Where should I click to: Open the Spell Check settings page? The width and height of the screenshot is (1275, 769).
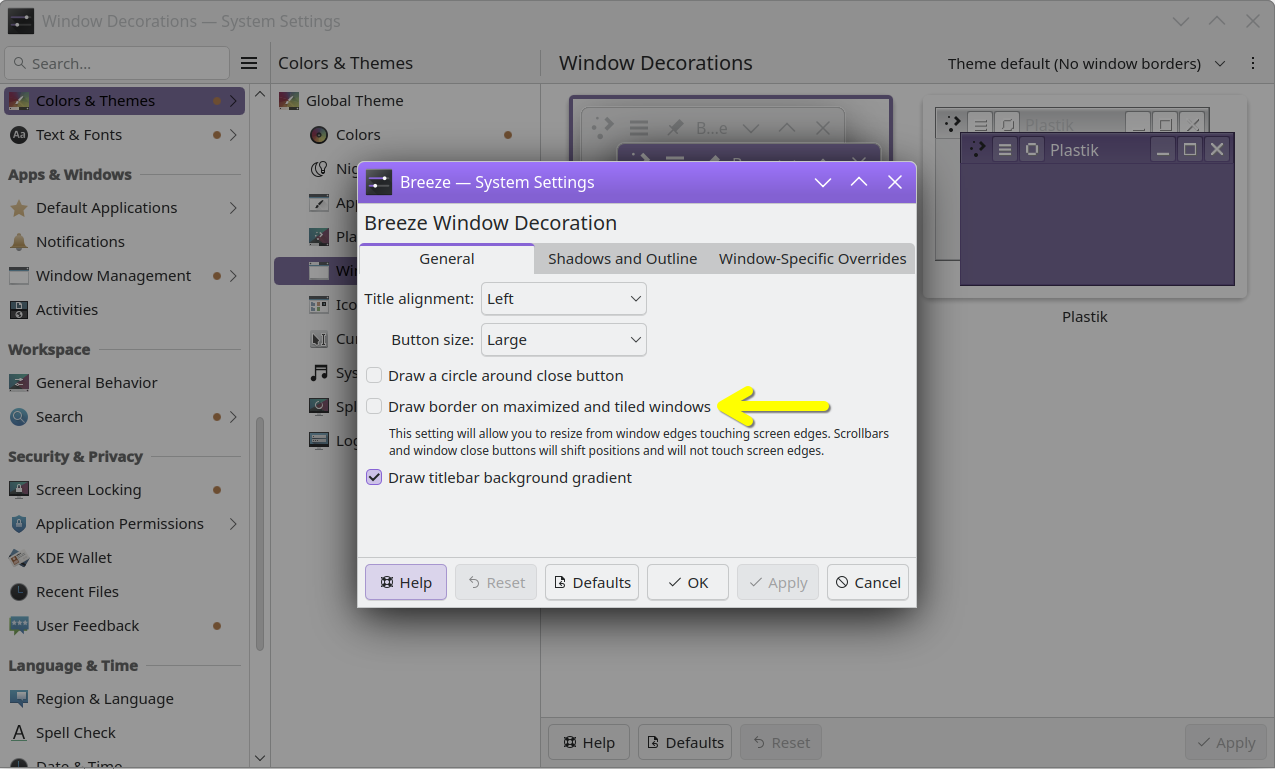[x=125, y=733]
